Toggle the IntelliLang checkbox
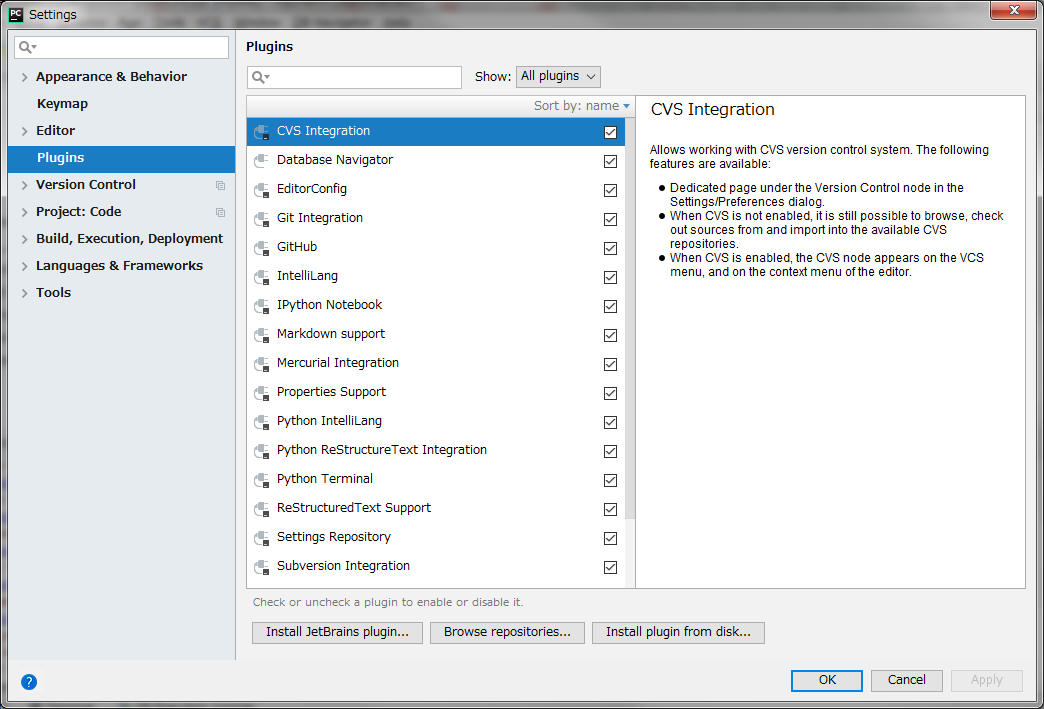 [610, 277]
